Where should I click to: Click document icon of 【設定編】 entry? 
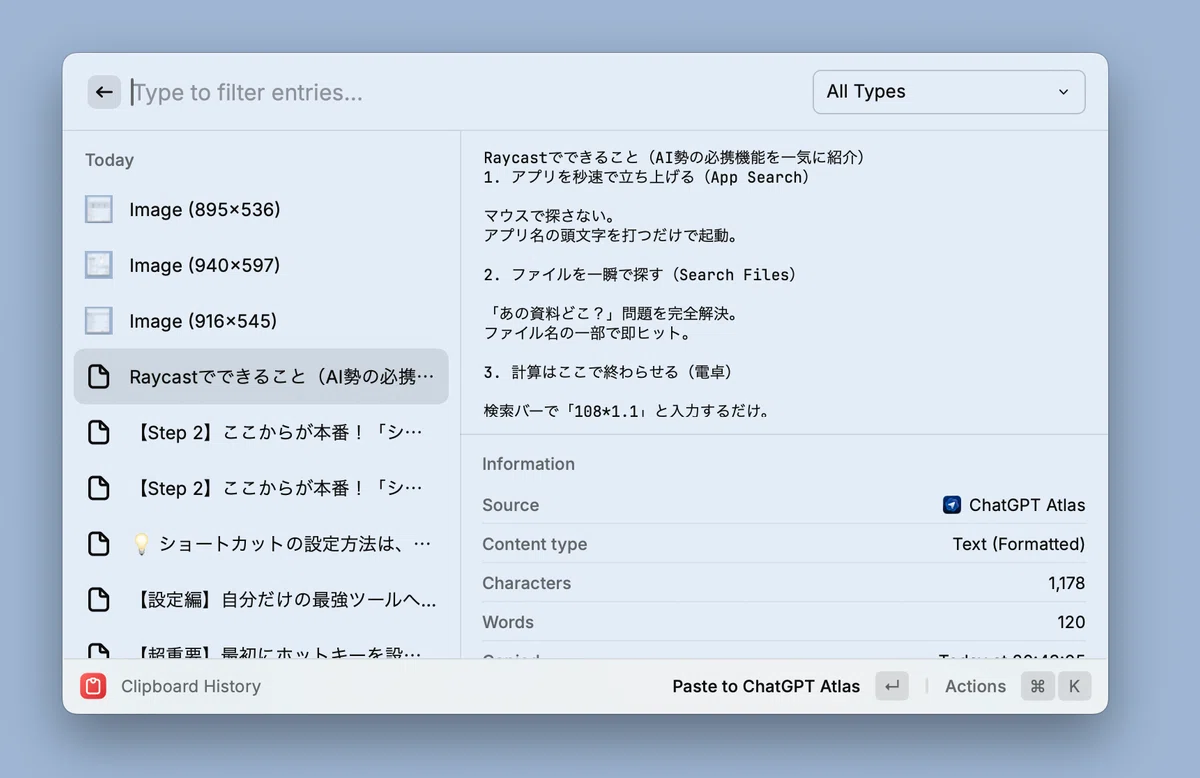coord(99,600)
